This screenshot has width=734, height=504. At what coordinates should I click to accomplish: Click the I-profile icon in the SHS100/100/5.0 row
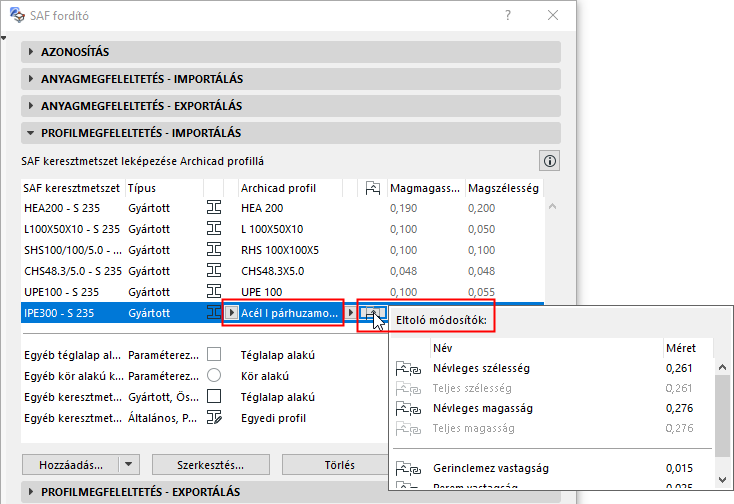214,249
